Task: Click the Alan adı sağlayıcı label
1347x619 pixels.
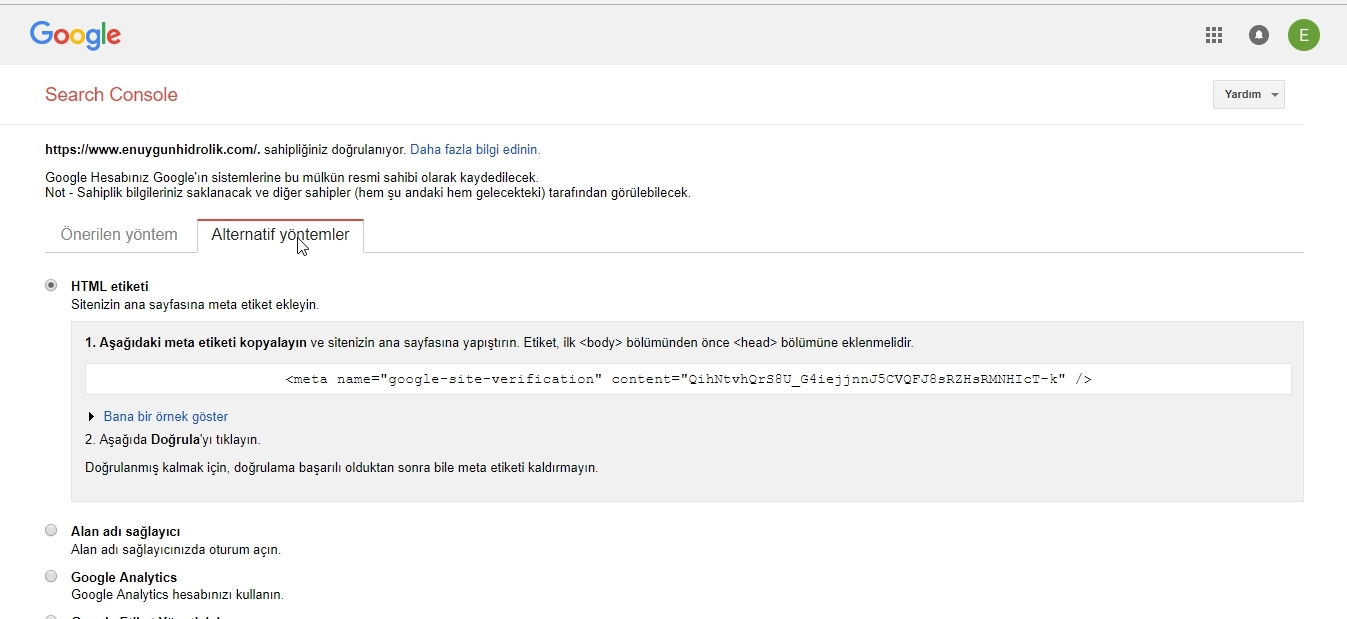Action: point(126,532)
